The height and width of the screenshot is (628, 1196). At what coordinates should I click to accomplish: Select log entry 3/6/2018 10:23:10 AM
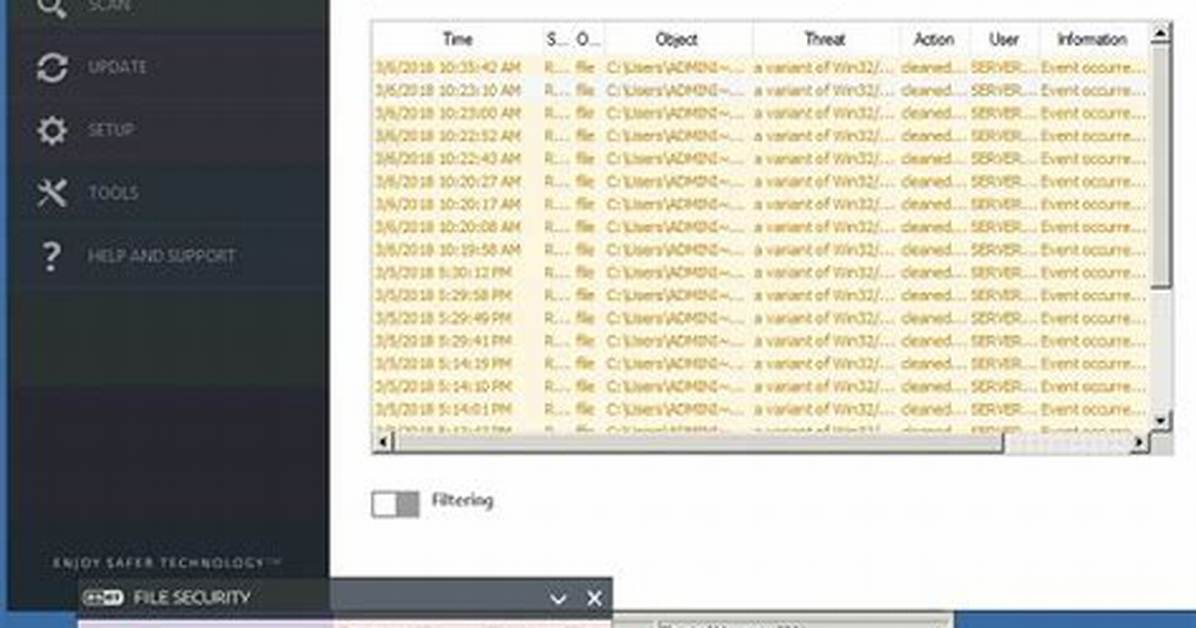[x=760, y=91]
